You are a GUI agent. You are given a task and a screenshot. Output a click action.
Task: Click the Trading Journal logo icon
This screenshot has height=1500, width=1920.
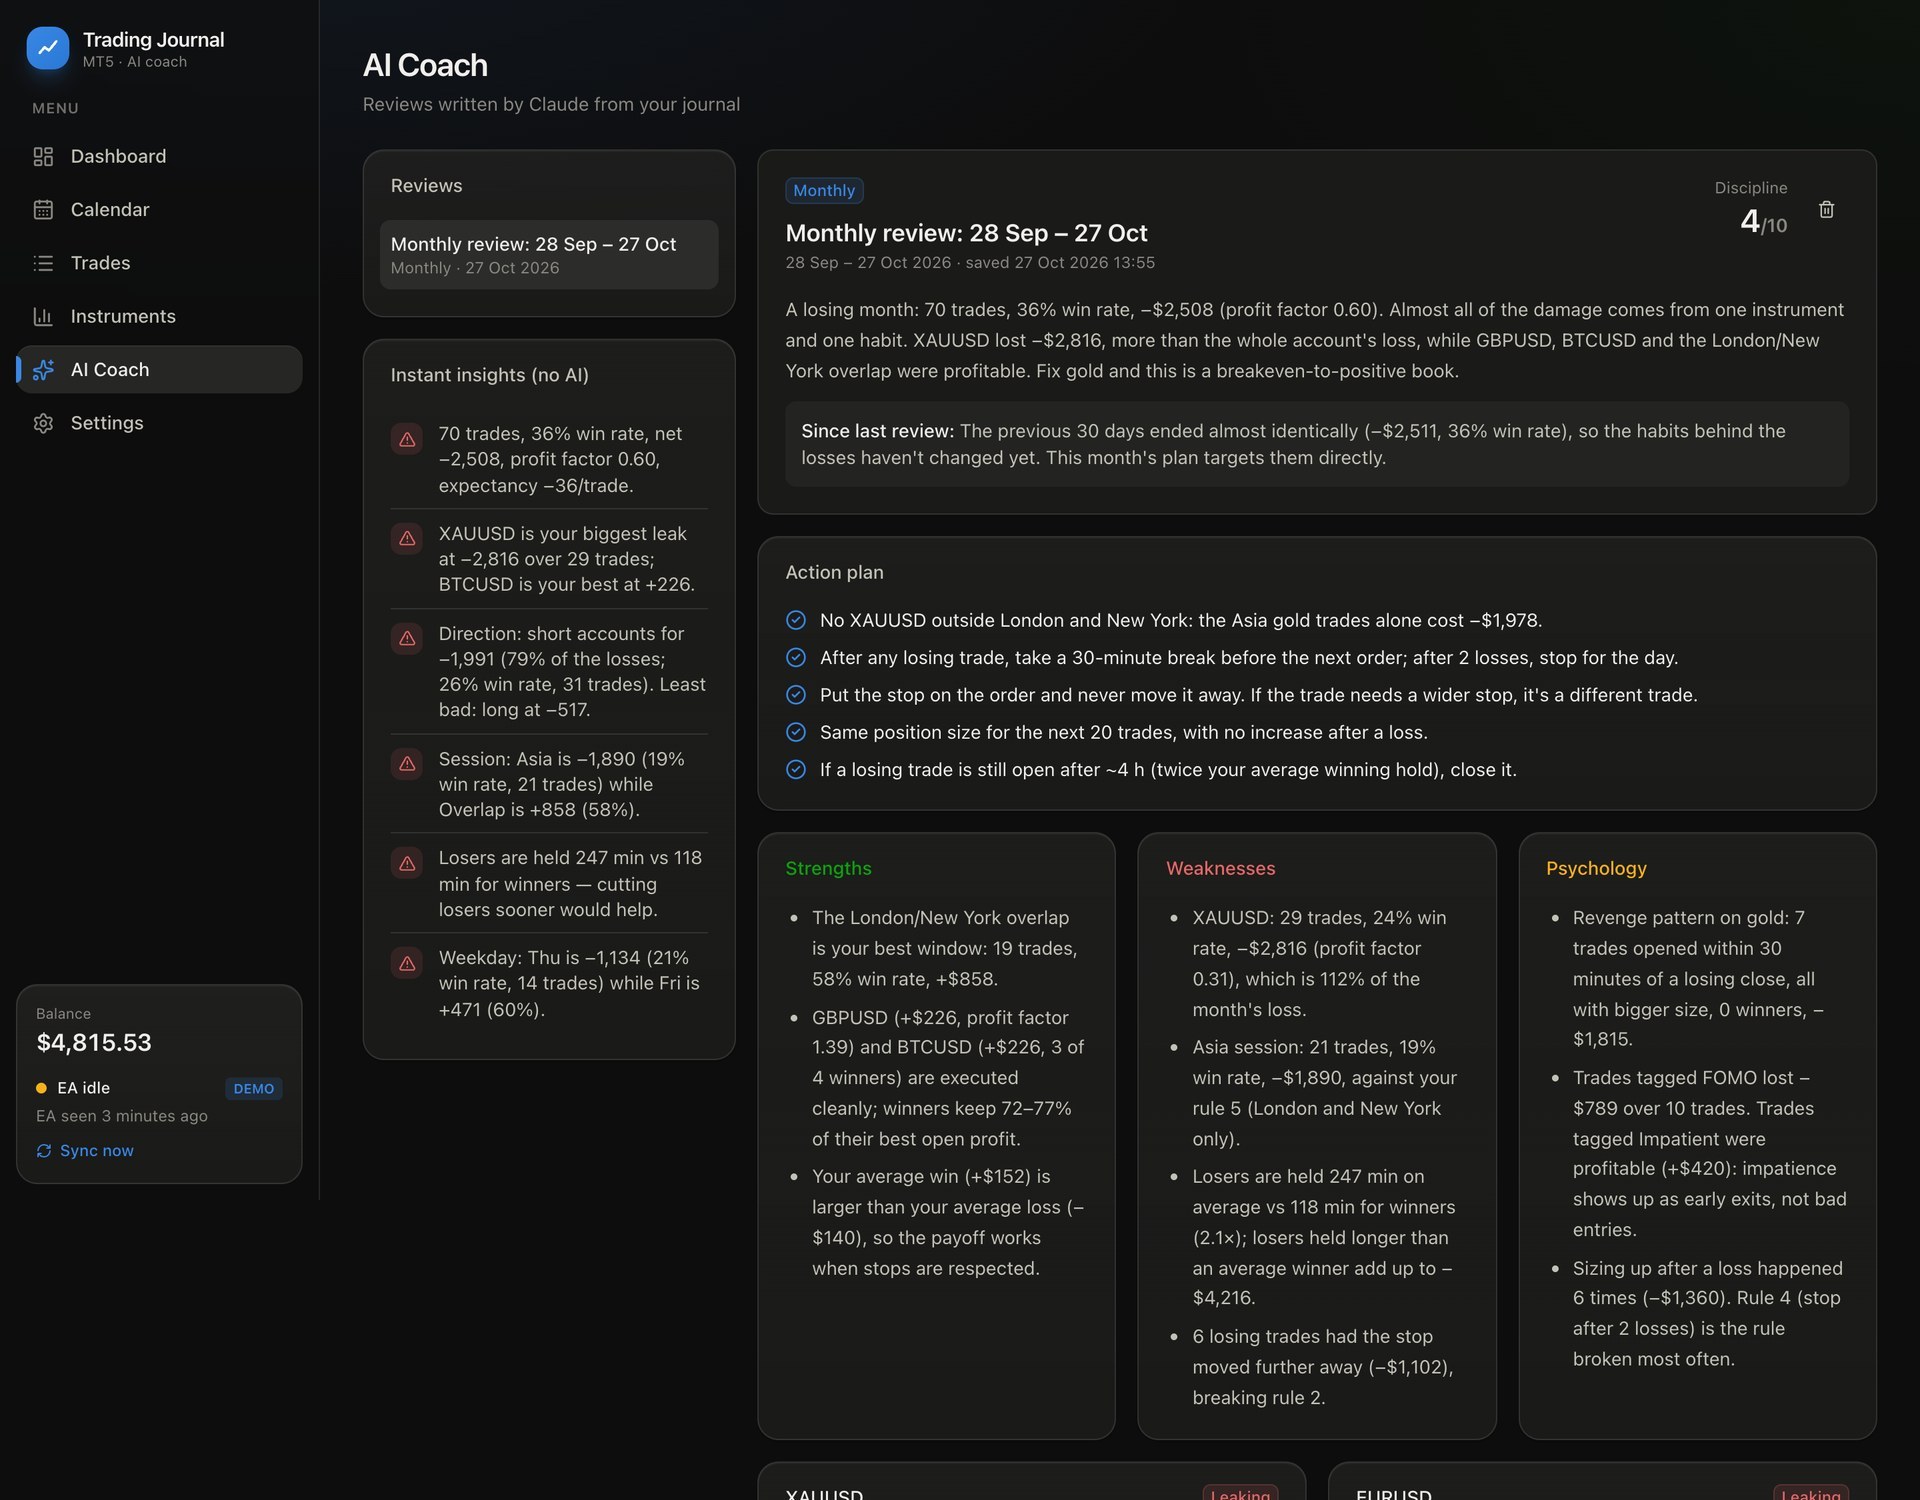pos(48,48)
